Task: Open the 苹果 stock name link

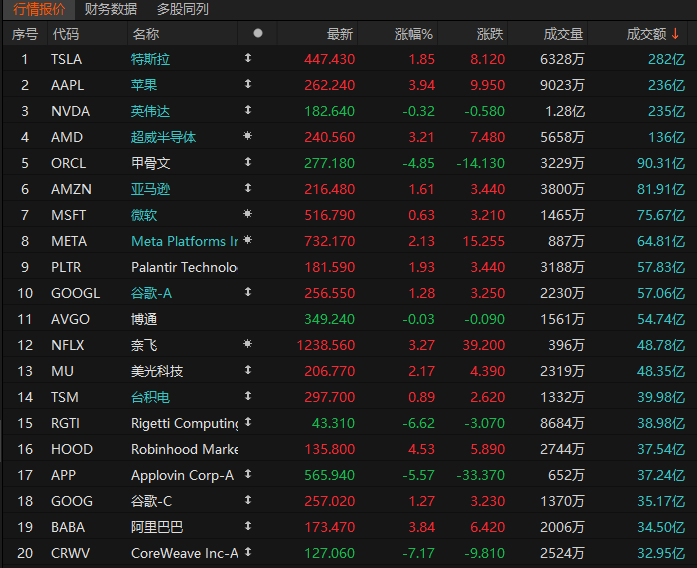Action: tap(144, 85)
